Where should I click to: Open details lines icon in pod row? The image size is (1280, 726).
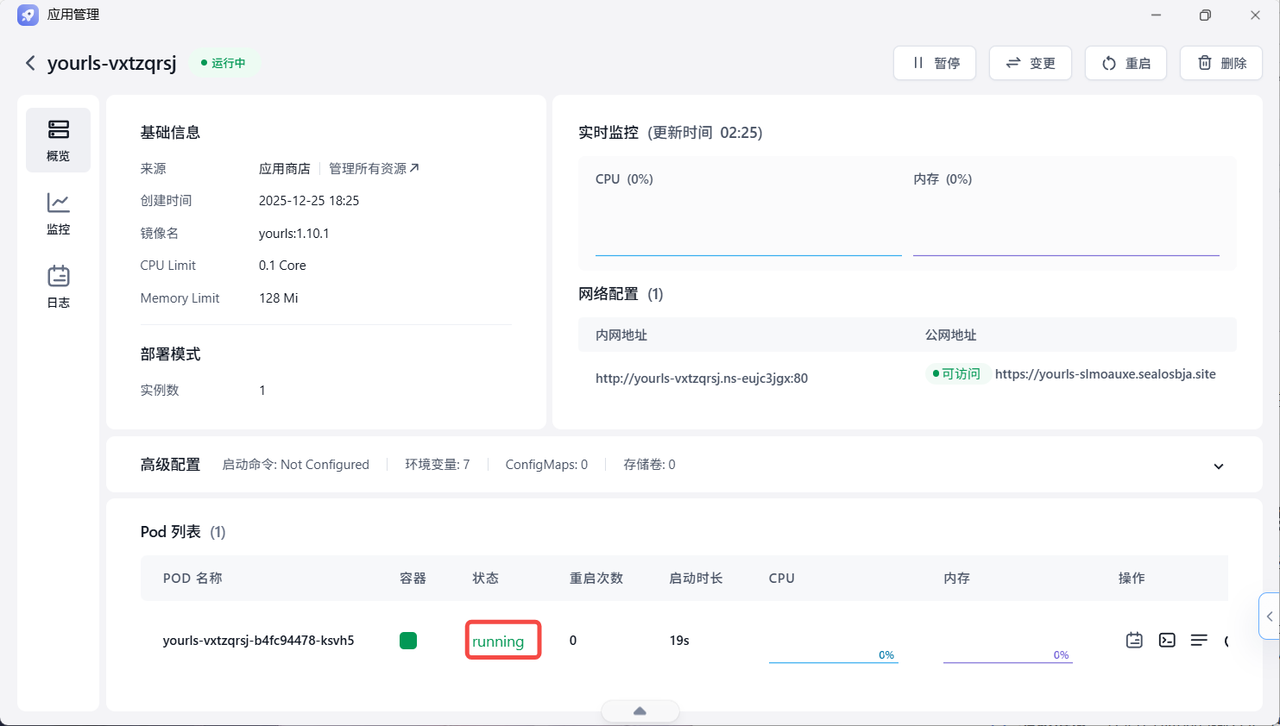pos(1199,640)
